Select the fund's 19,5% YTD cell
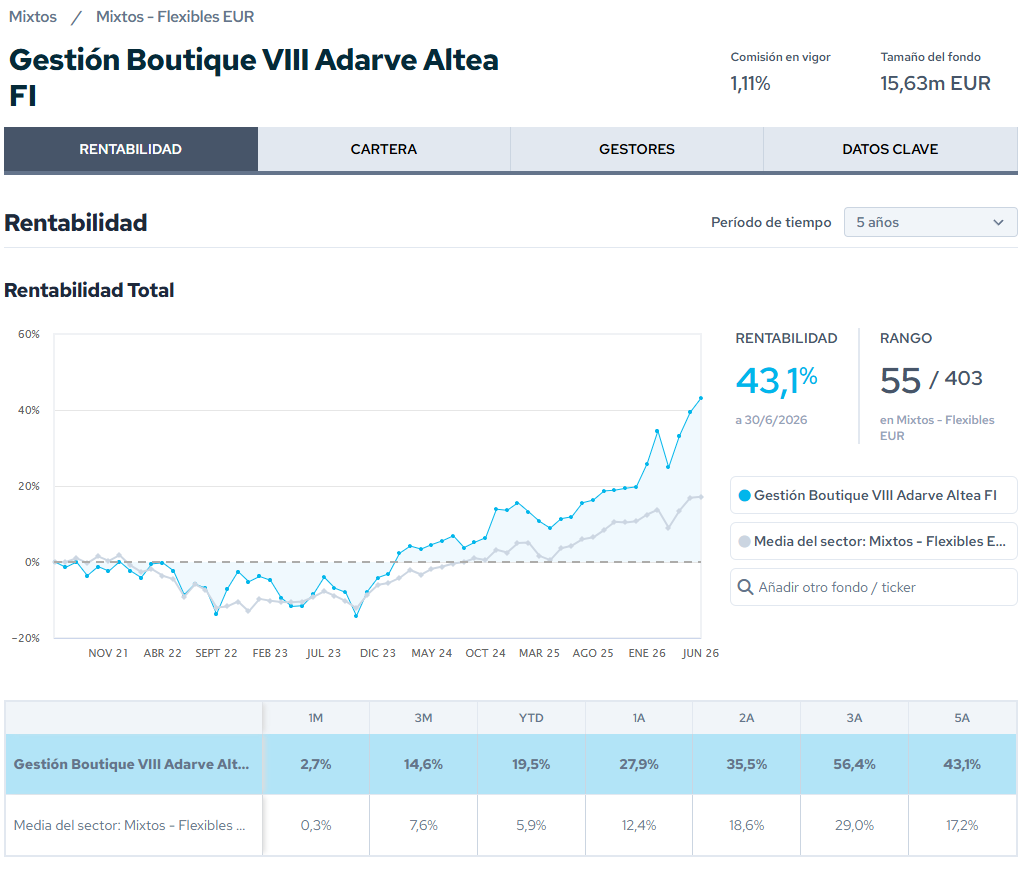The image size is (1026, 872). coord(531,764)
